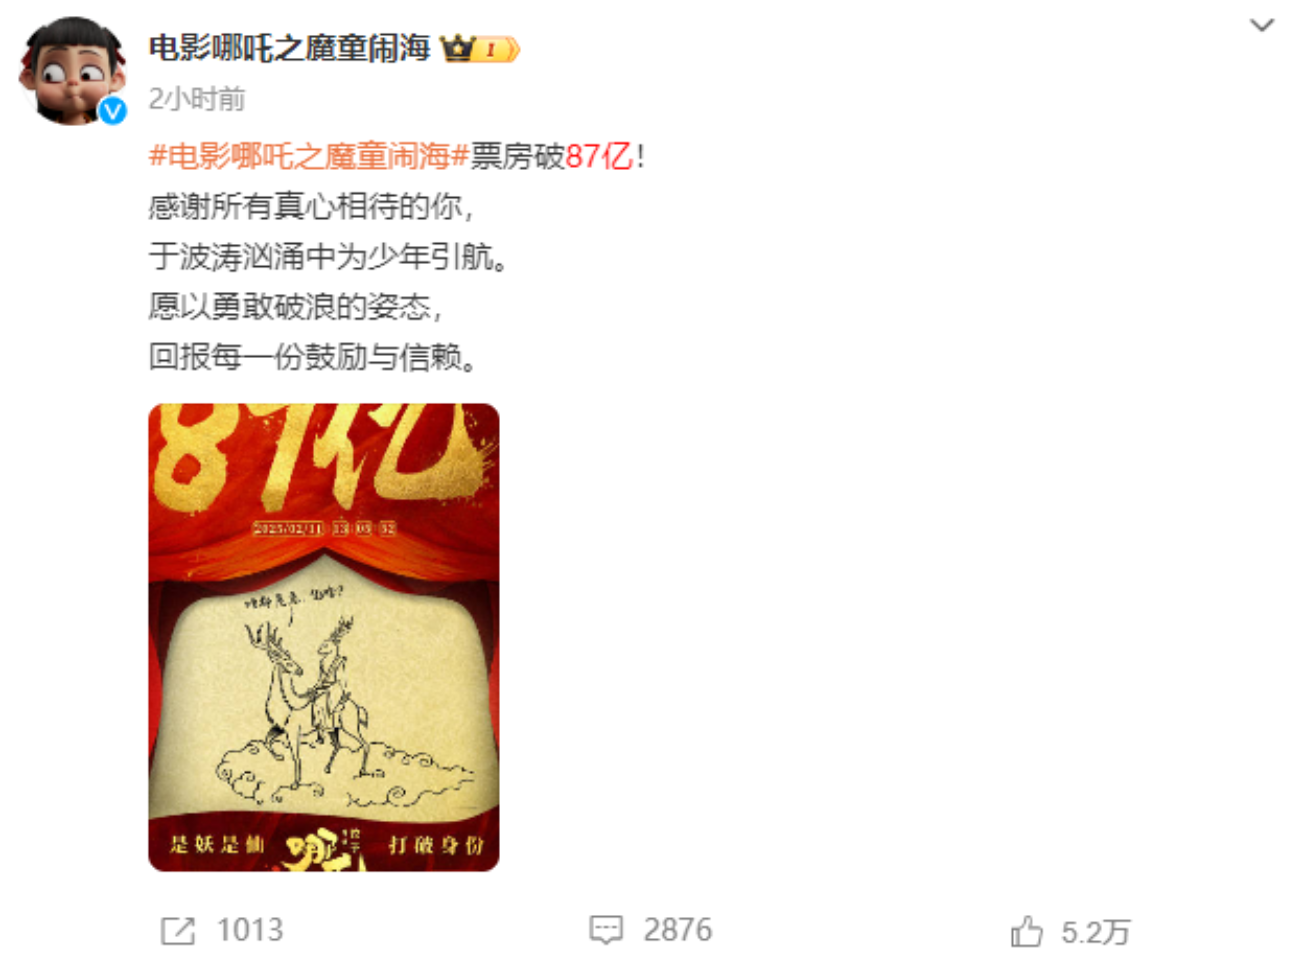Expand the post options chevron
This screenshot has width=1304, height=972.
coord(1262,25)
